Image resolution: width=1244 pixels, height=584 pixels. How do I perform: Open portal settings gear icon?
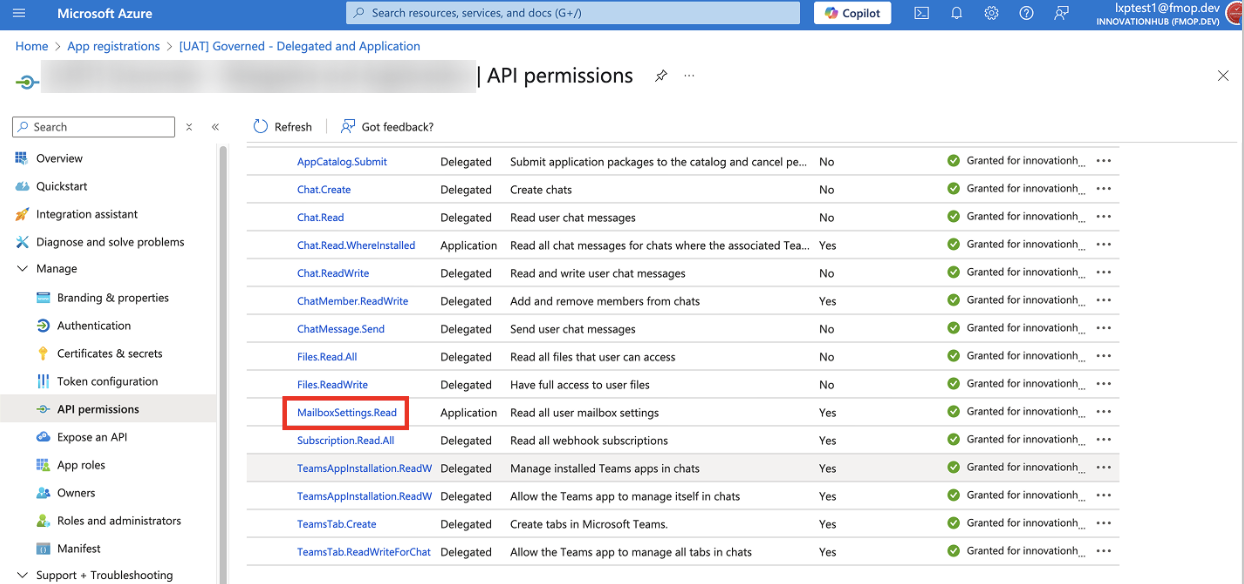[x=991, y=13]
